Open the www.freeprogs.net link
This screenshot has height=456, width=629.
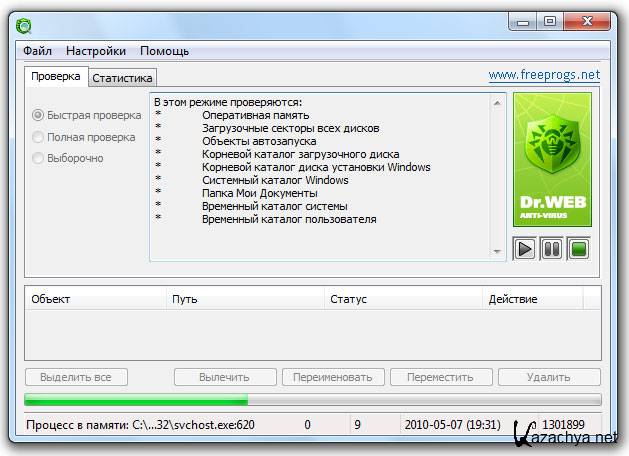click(x=544, y=75)
